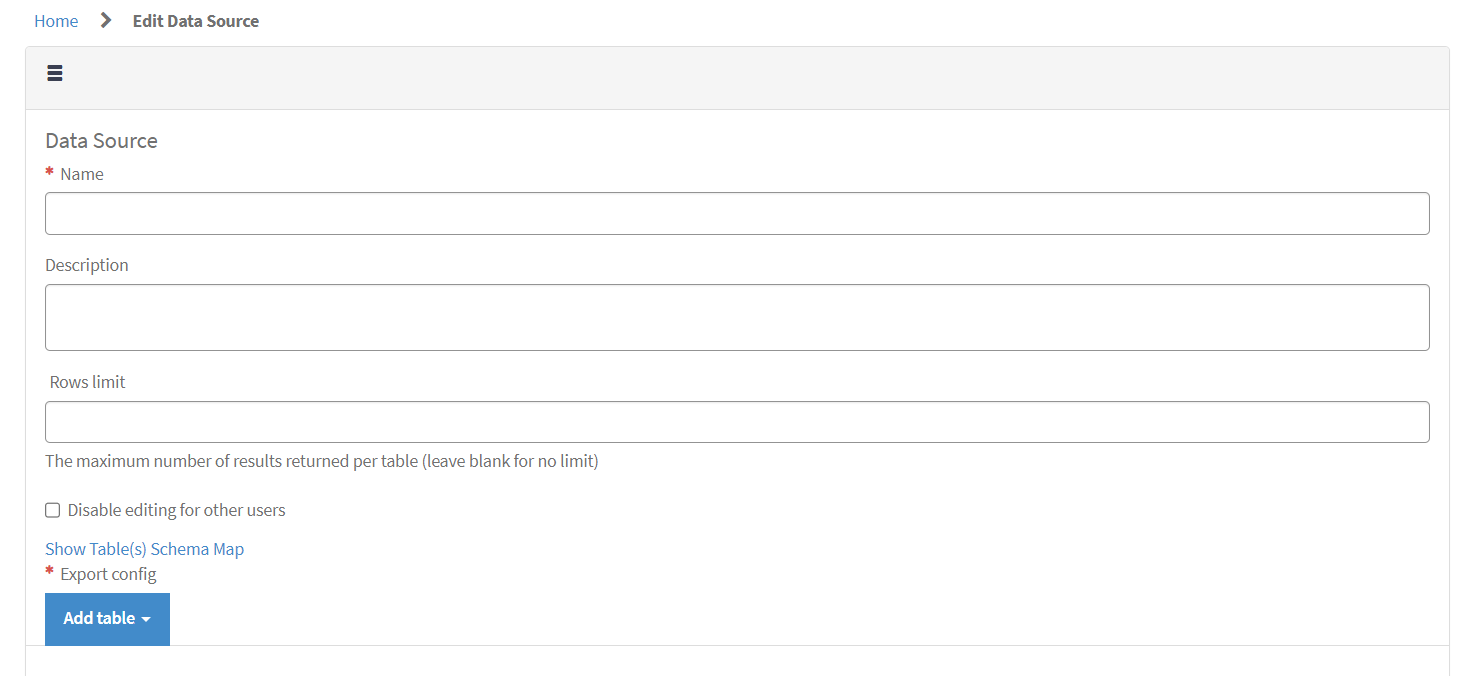Click the caret arrow on Add table
The width and height of the screenshot is (1477, 676).
(146, 619)
